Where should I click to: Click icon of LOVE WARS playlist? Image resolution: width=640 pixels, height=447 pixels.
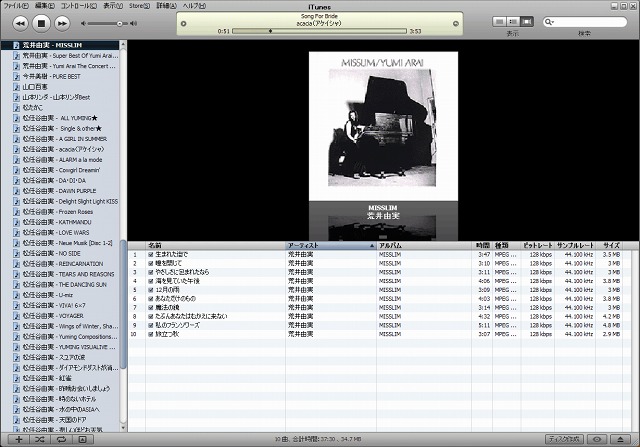tap(16, 232)
